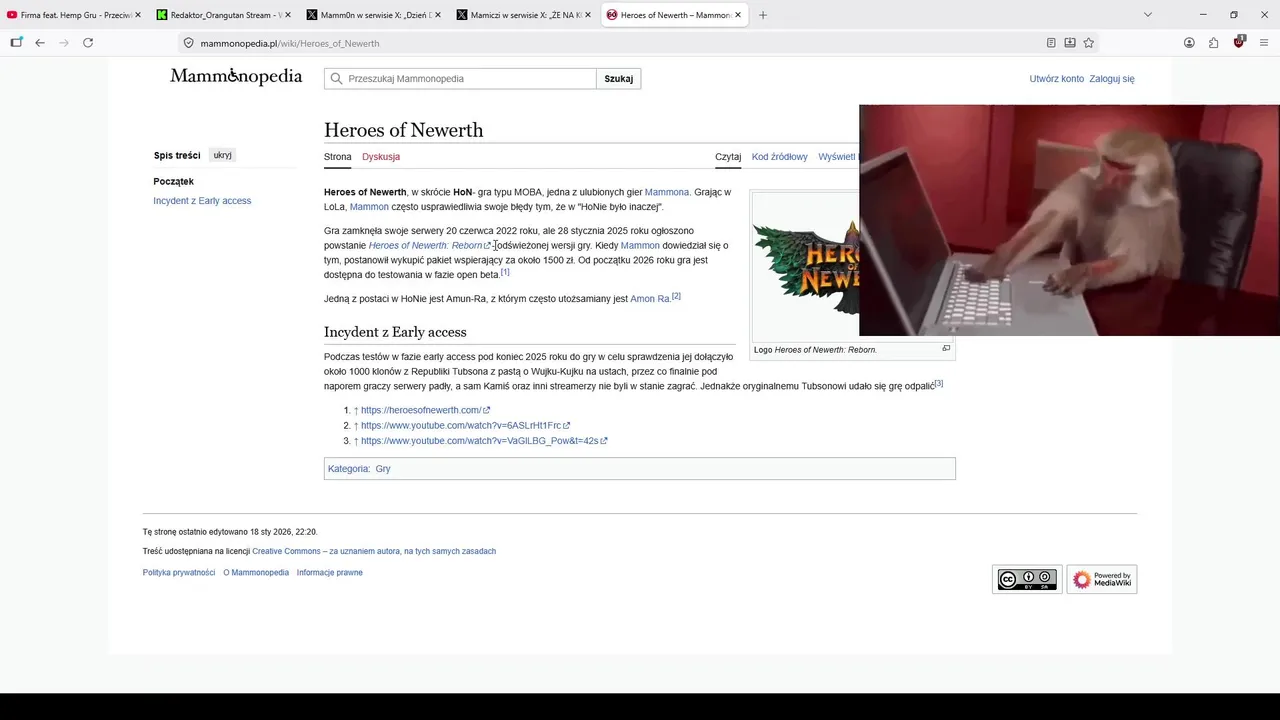Open the Zaloguj się link
This screenshot has width=1280, height=720.
(1112, 79)
